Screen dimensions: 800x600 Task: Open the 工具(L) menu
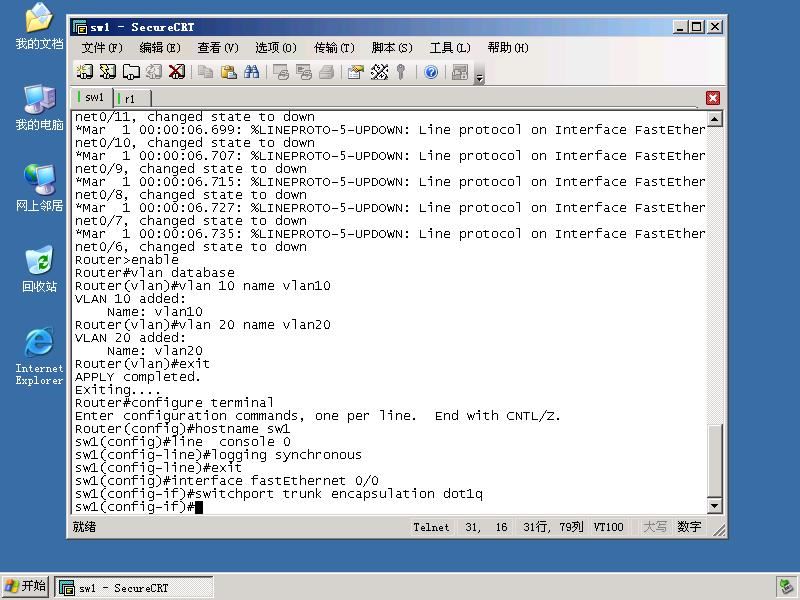click(x=449, y=48)
